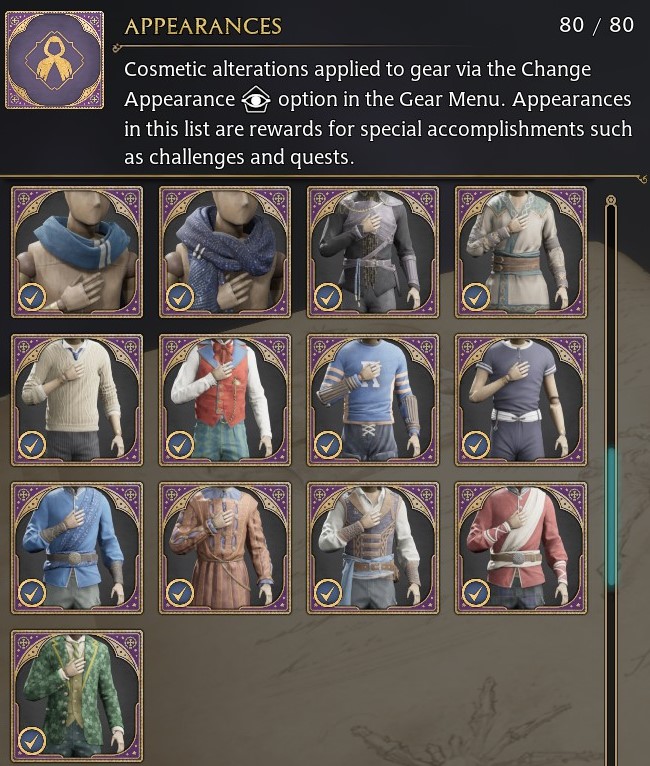650x766 pixels.
Task: Click the teal scrollbar handle
Action: pyautogui.click(x=611, y=518)
